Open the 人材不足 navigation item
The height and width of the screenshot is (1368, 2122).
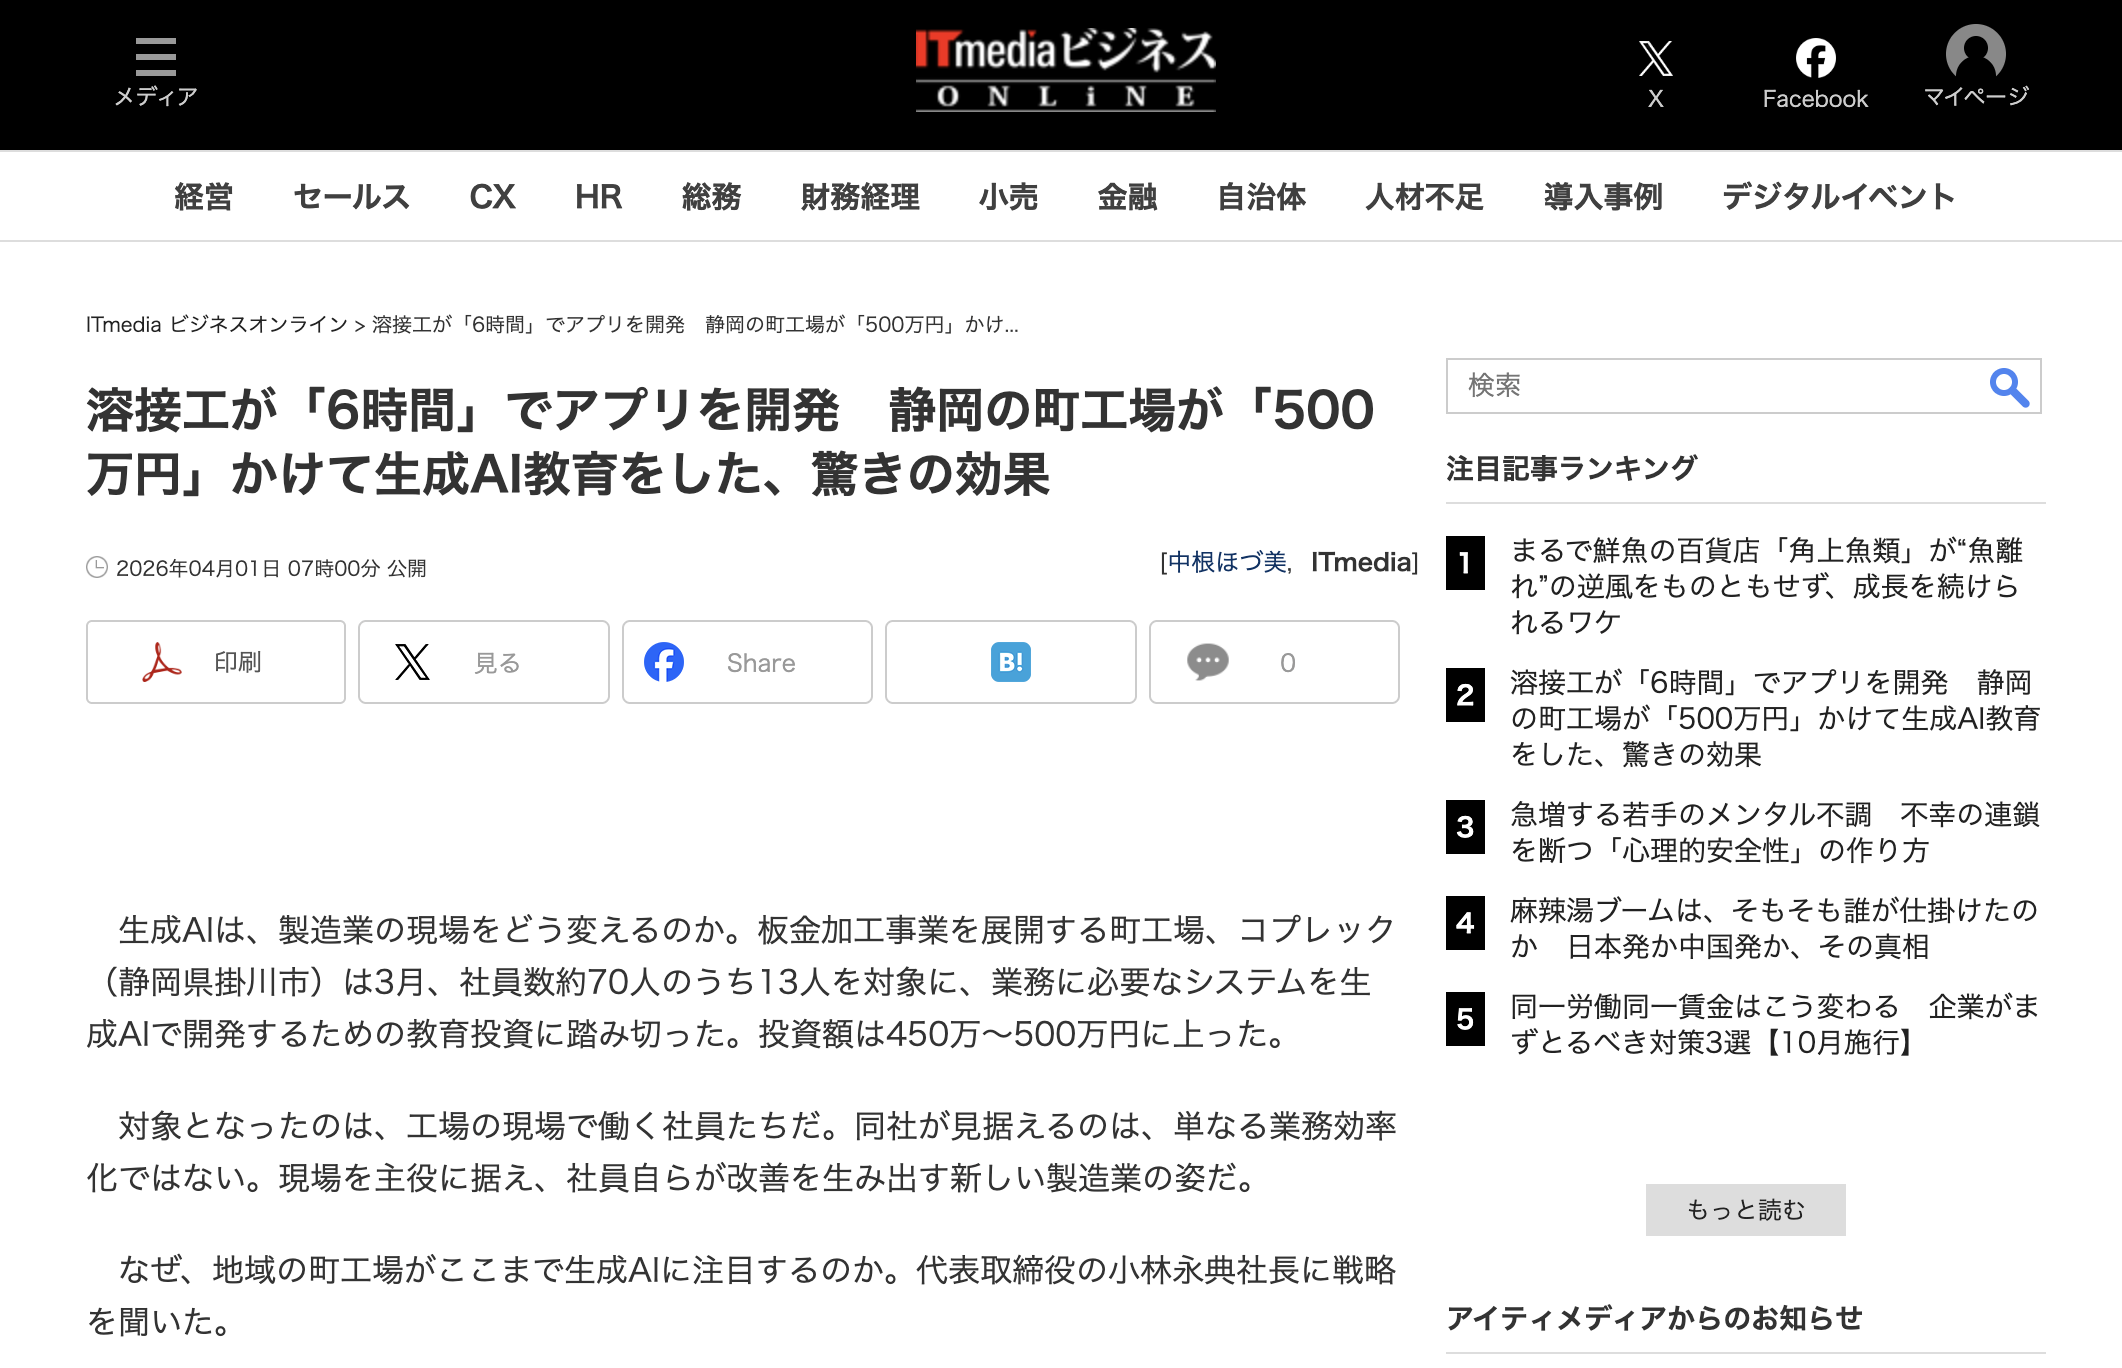(1424, 197)
